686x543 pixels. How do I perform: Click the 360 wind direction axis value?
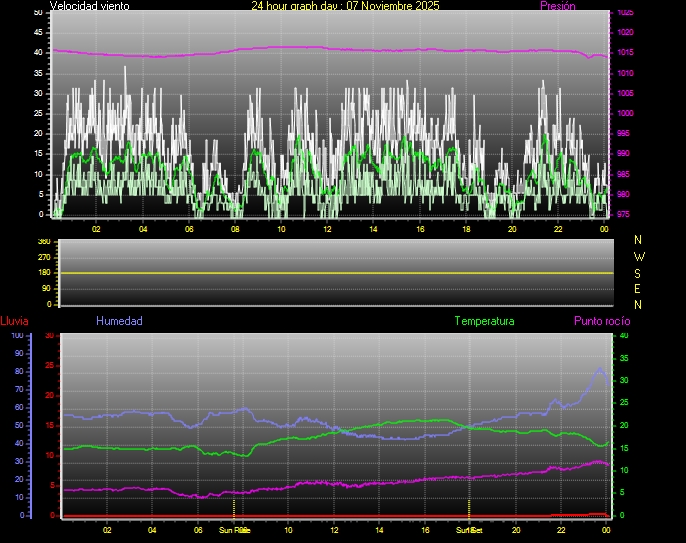click(x=43, y=242)
